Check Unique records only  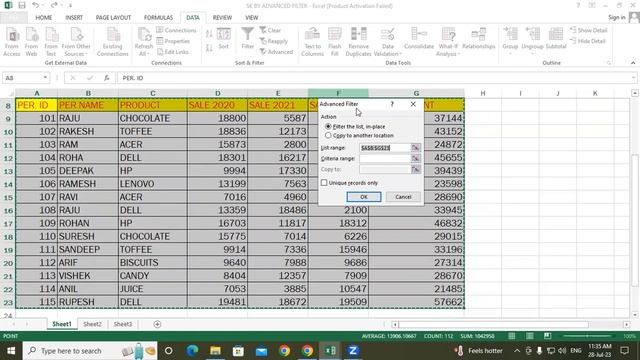(324, 183)
